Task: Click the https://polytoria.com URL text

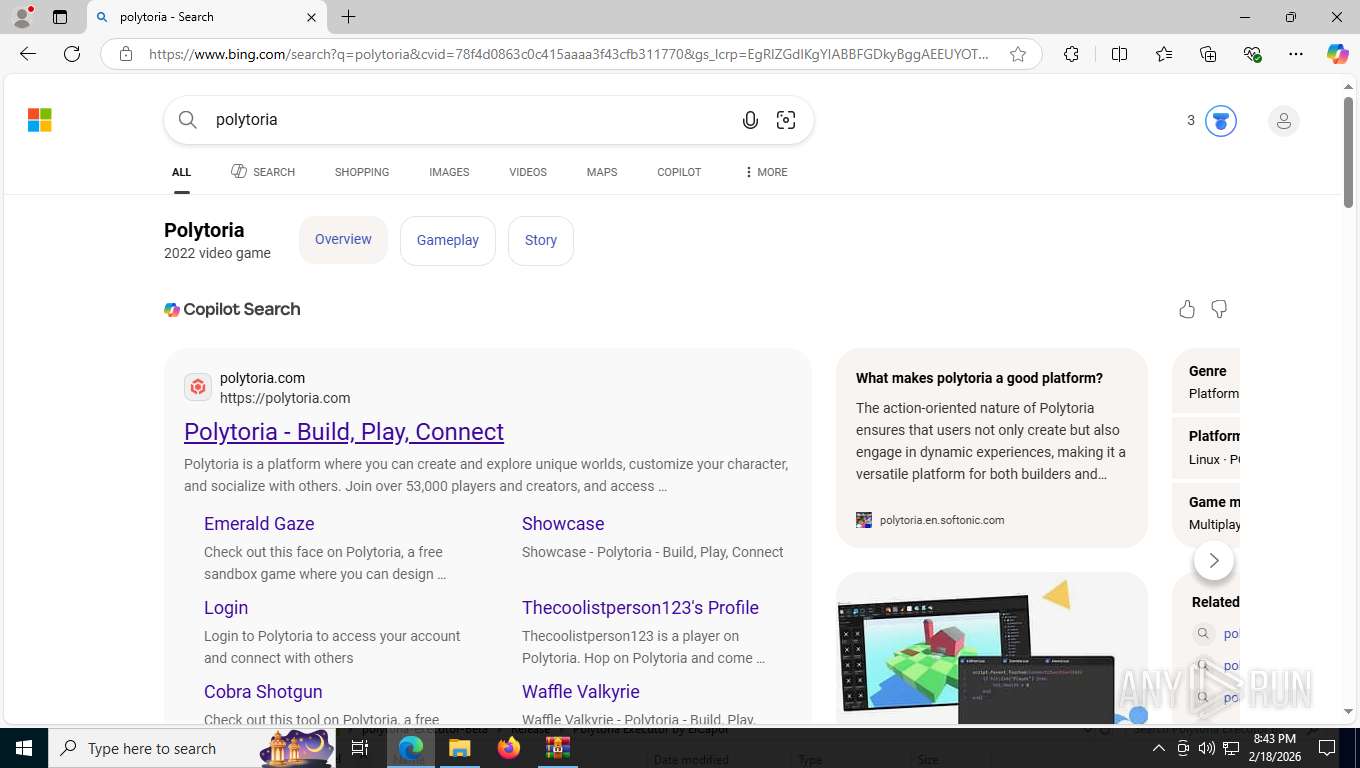Action: click(285, 398)
